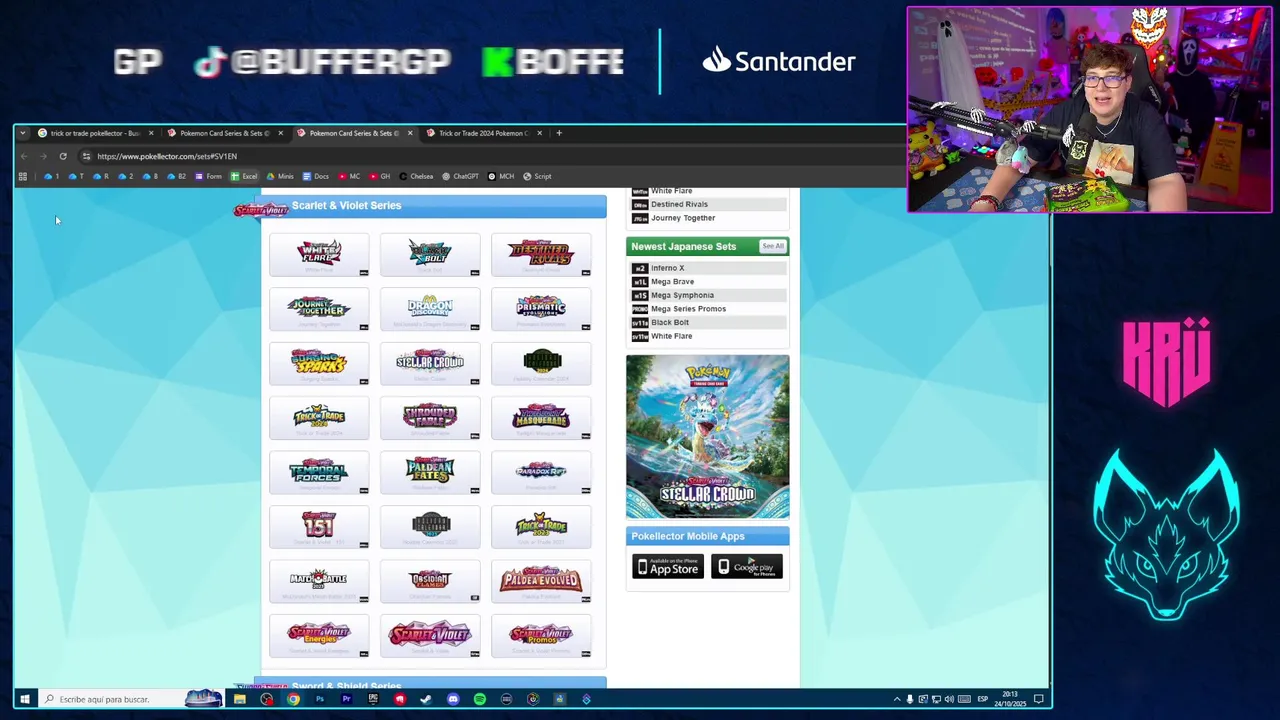Open the White Flare set tile
Viewport: 1280px width, 720px height.
coord(319,255)
